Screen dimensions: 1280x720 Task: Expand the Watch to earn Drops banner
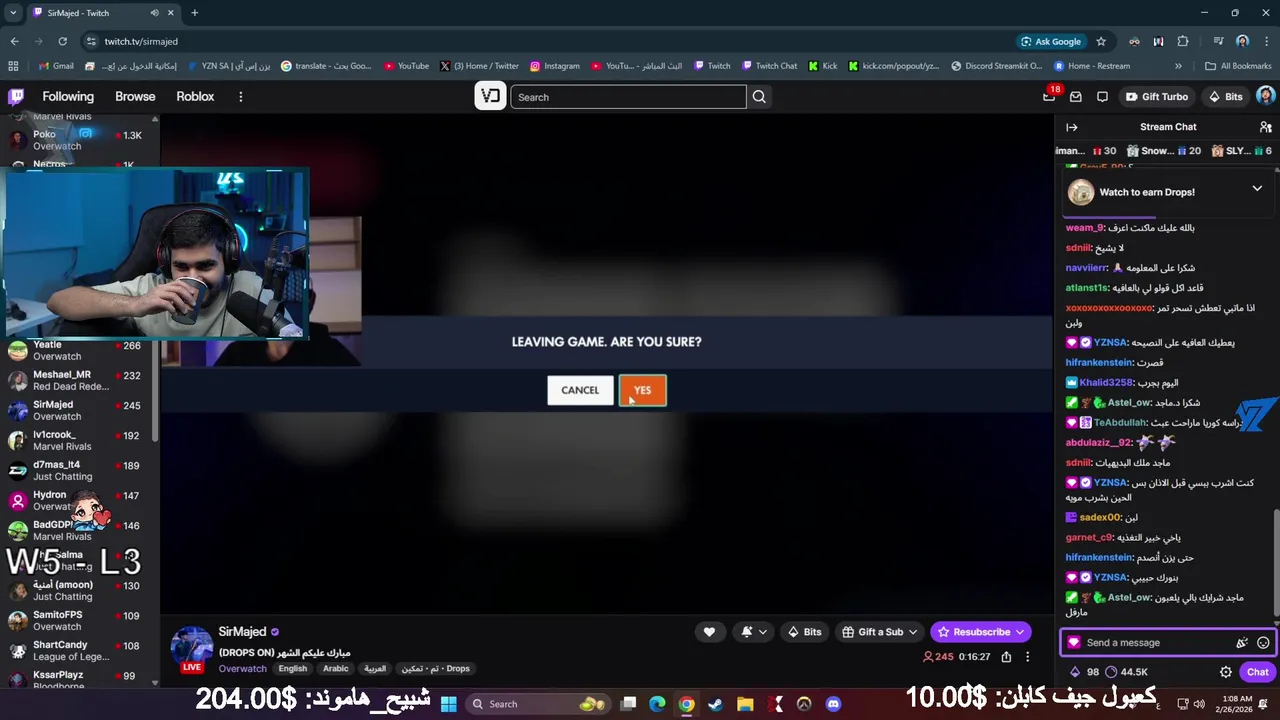(x=1257, y=189)
